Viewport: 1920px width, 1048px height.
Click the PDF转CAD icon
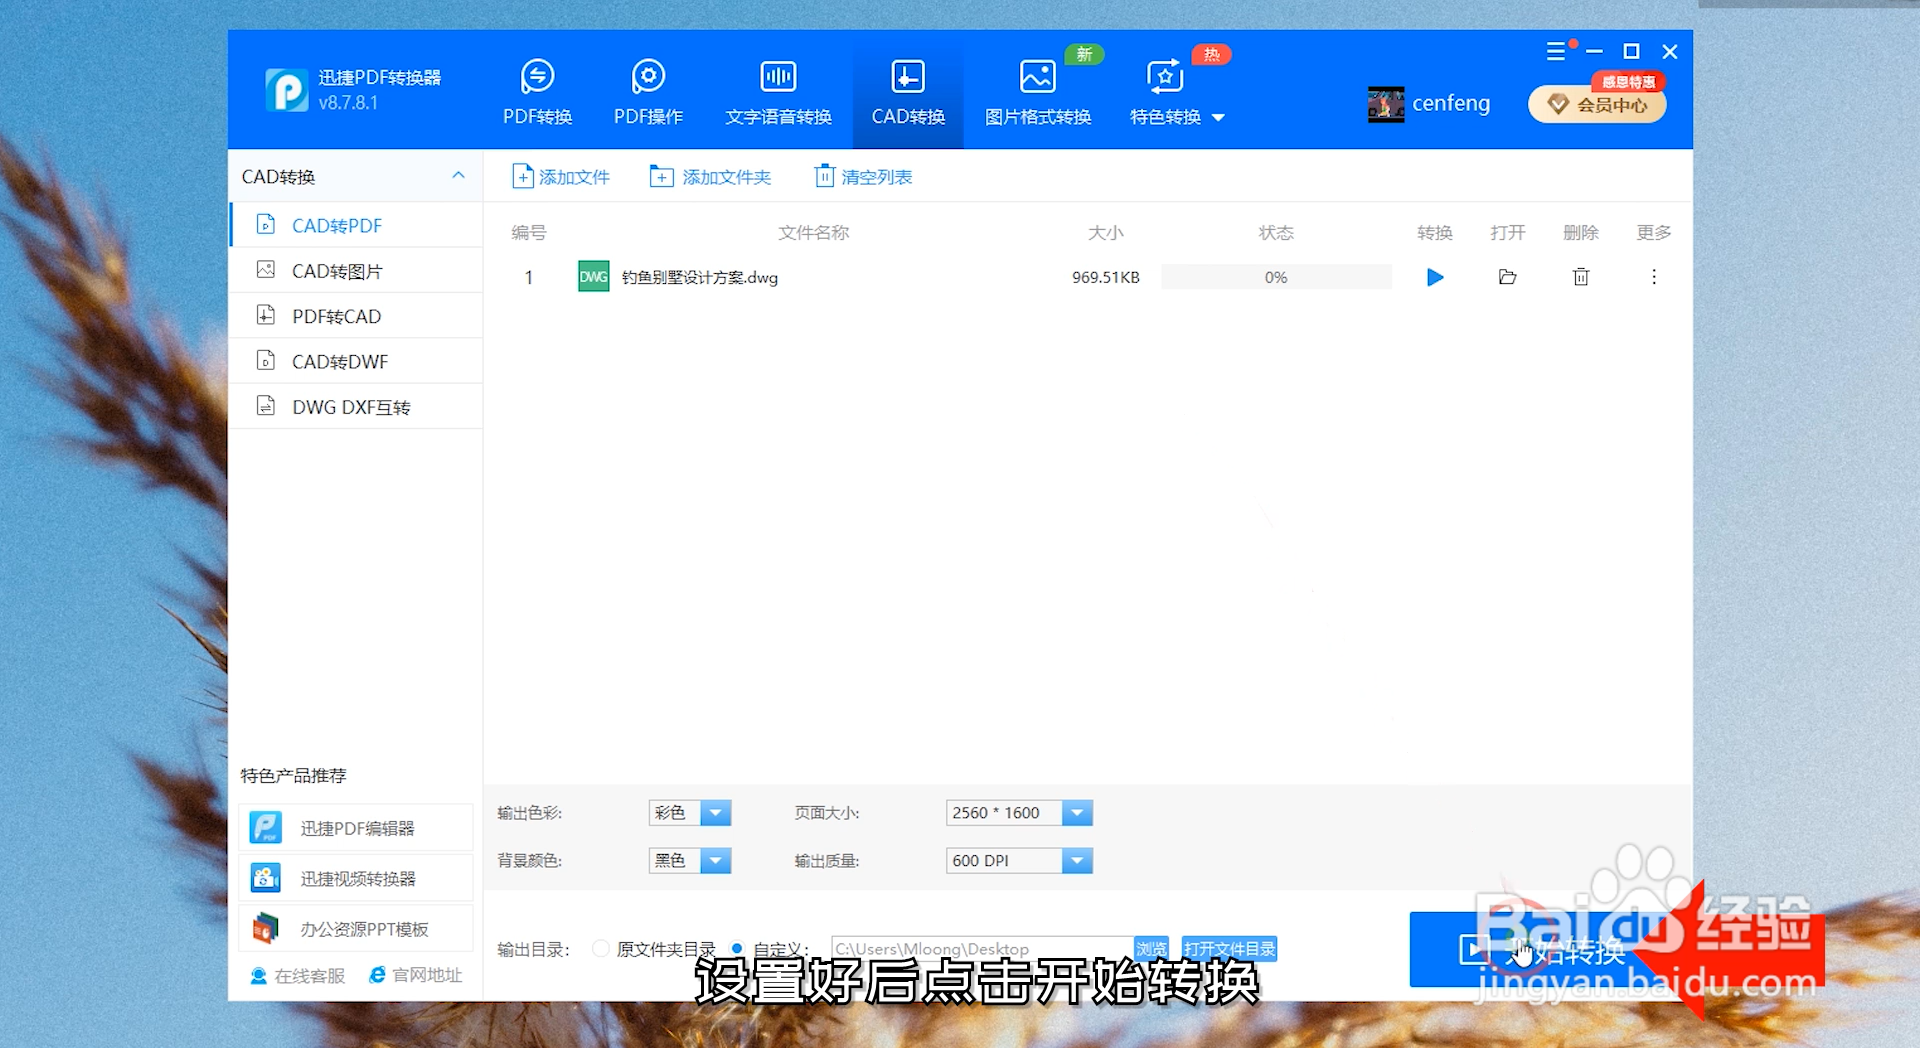265,315
